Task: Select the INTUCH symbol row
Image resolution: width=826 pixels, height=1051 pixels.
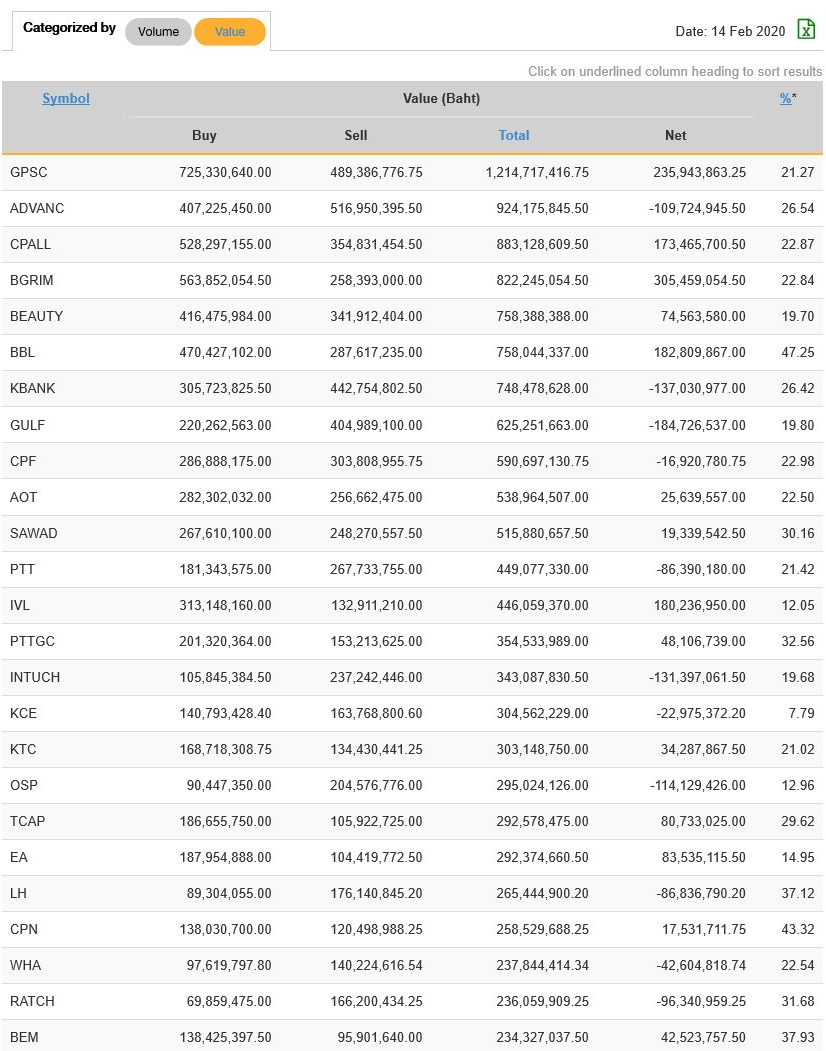Action: point(35,677)
